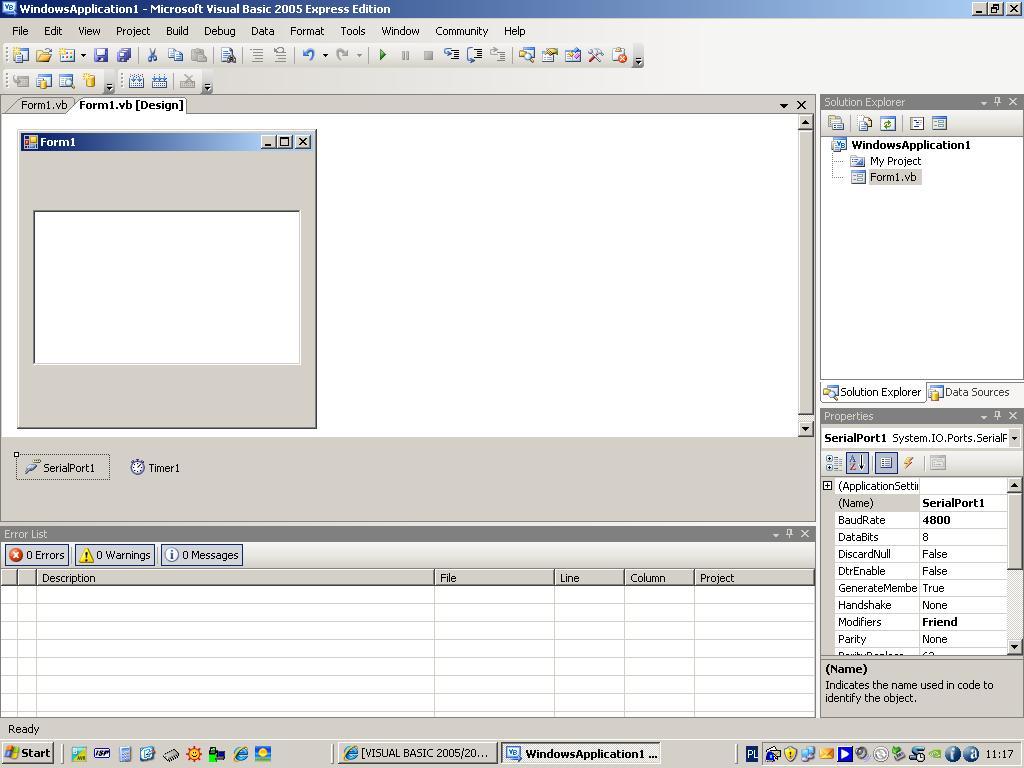The image size is (1024, 768).
Task: Show Events via lightning bolt in Properties
Action: point(908,462)
